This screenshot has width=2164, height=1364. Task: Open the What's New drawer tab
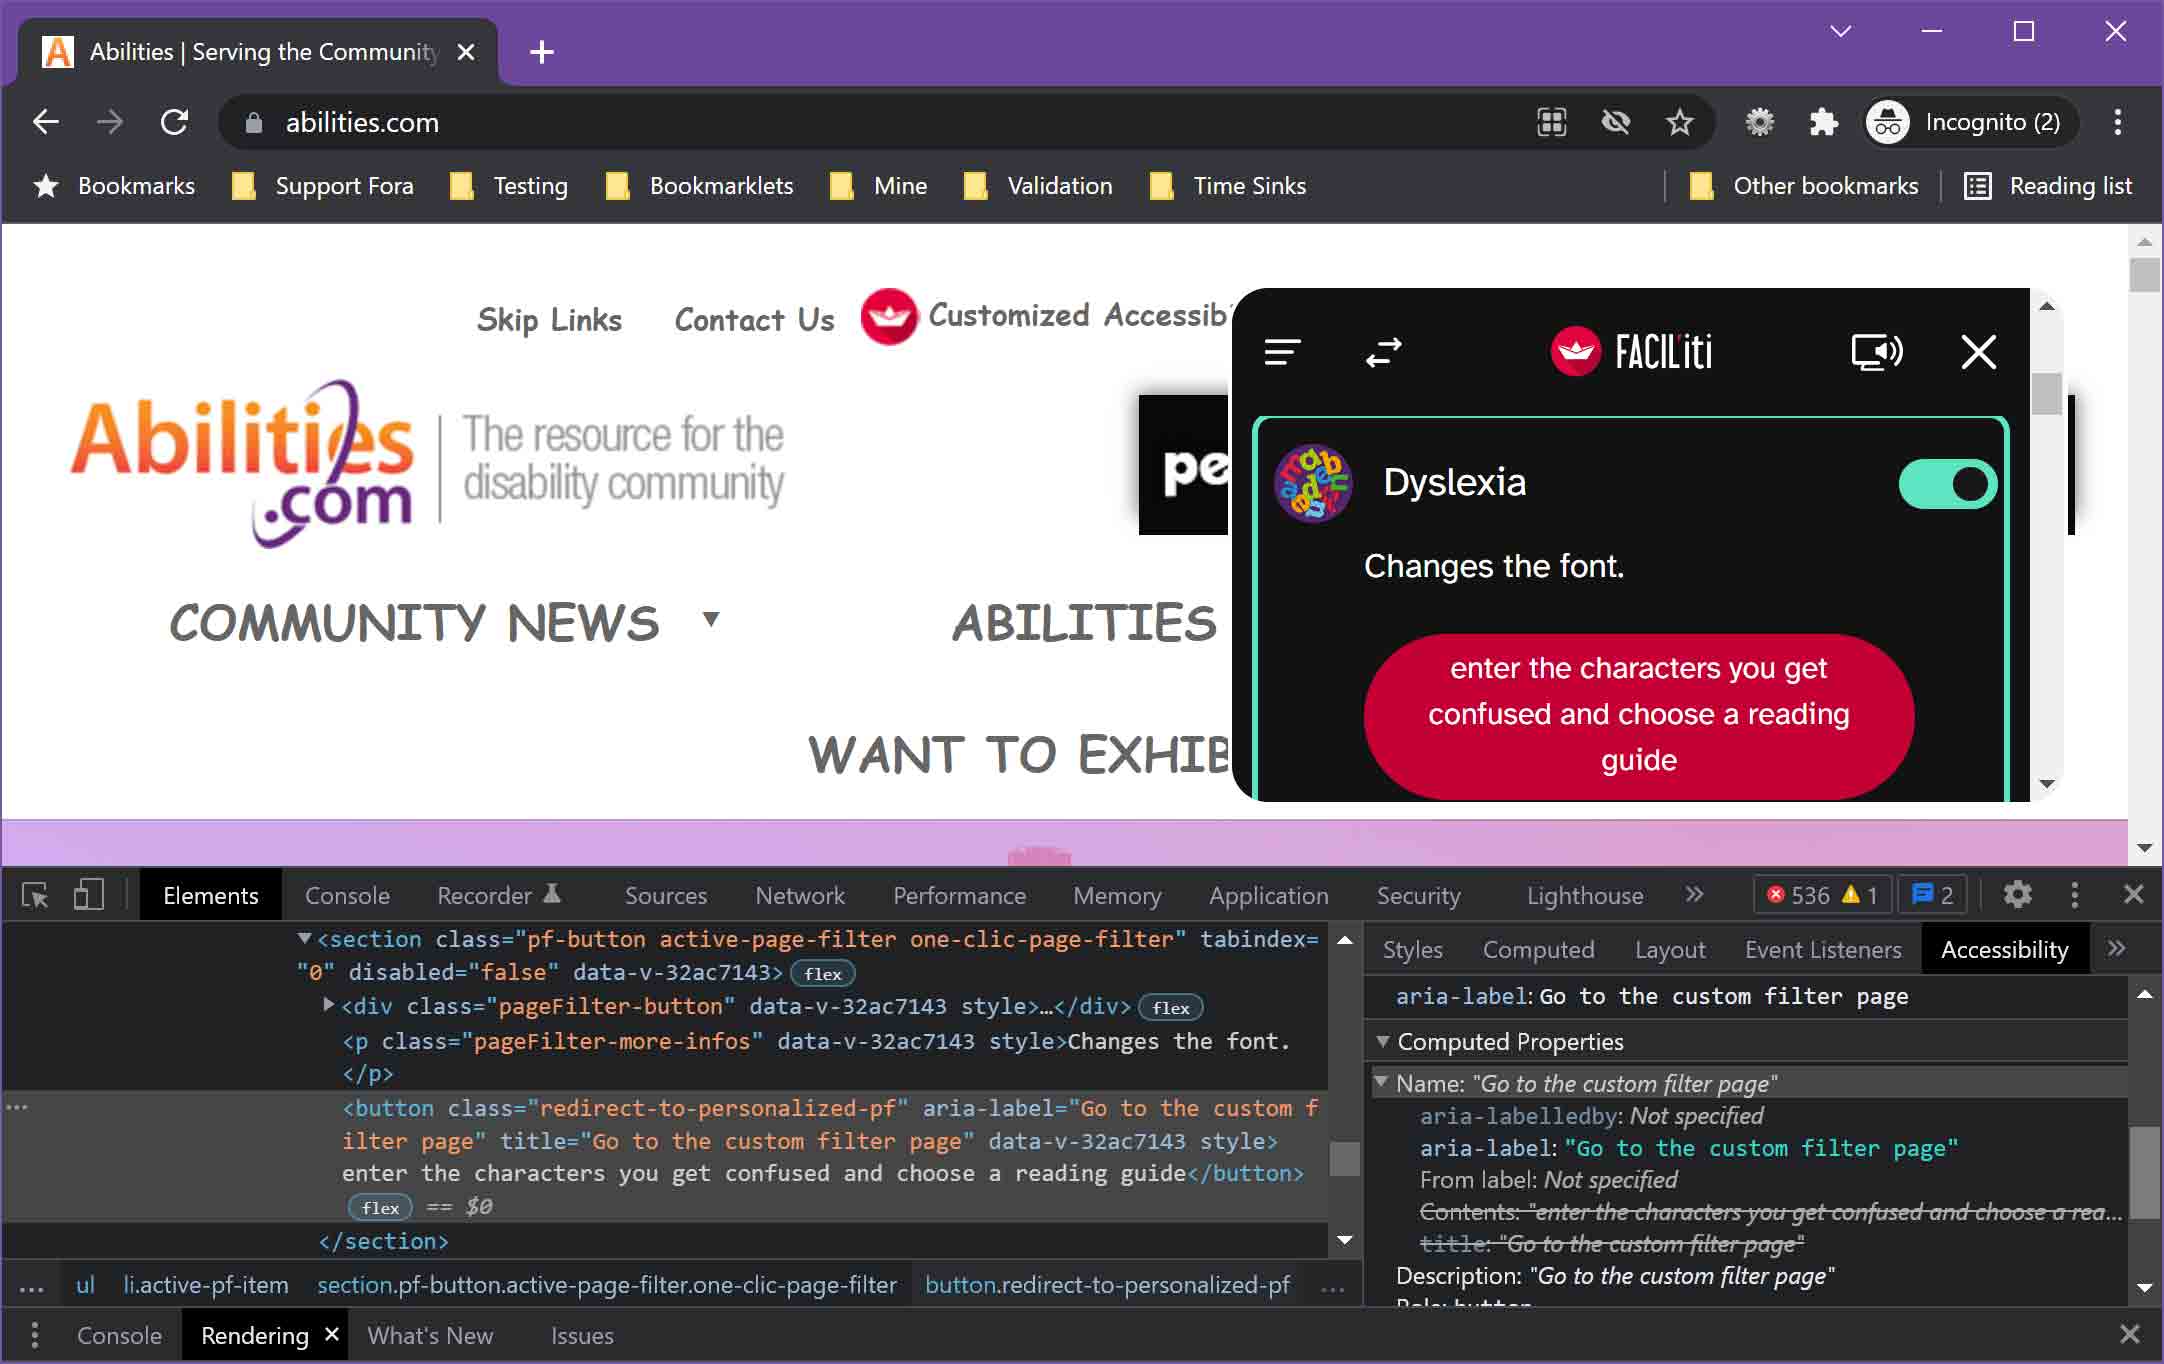pyautogui.click(x=430, y=1336)
